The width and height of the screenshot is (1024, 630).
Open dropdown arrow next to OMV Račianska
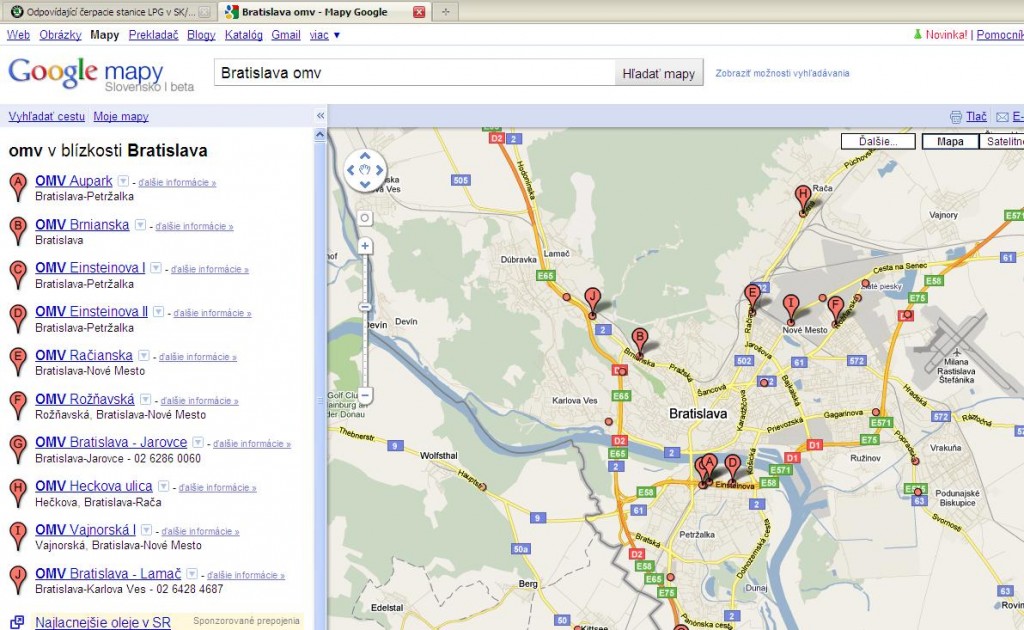[x=144, y=356]
